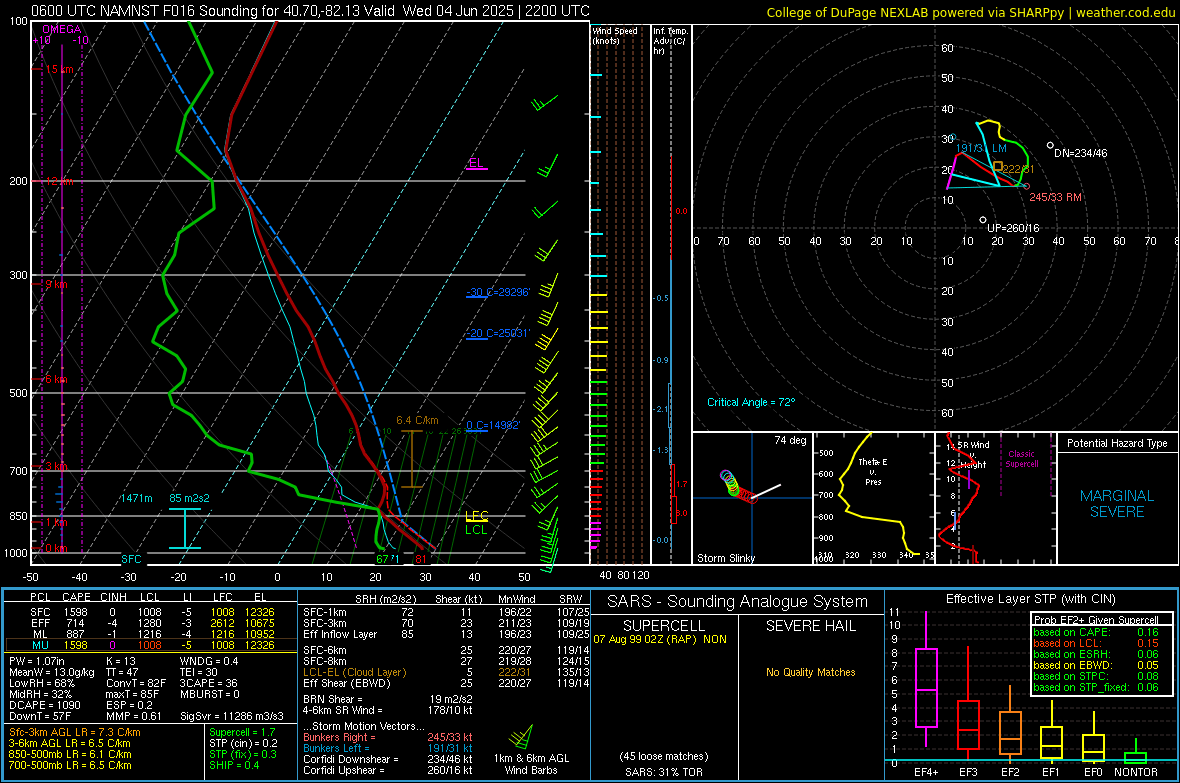
Task: Click the "weather.cod.edu" credit text
Action: [1125, 12]
